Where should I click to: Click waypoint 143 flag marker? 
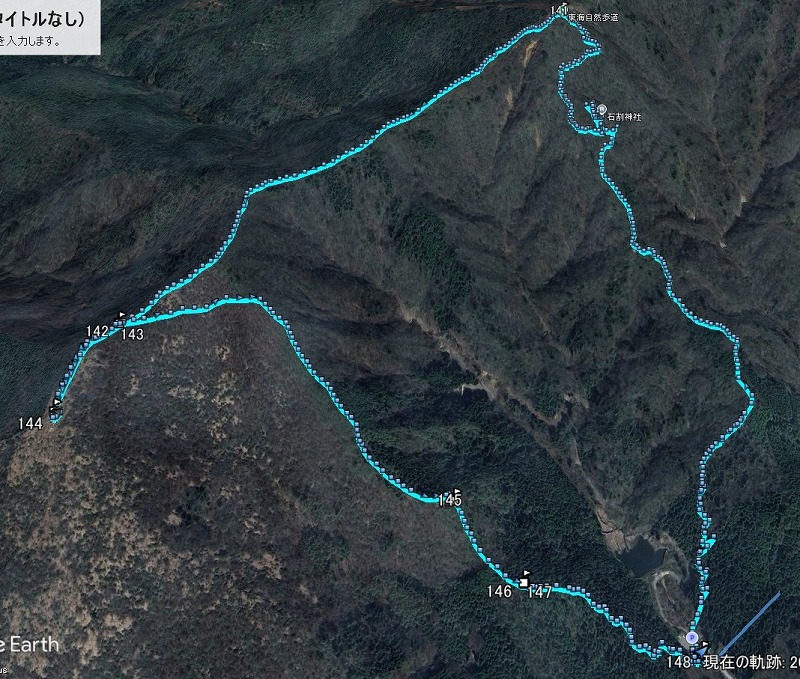122,315
